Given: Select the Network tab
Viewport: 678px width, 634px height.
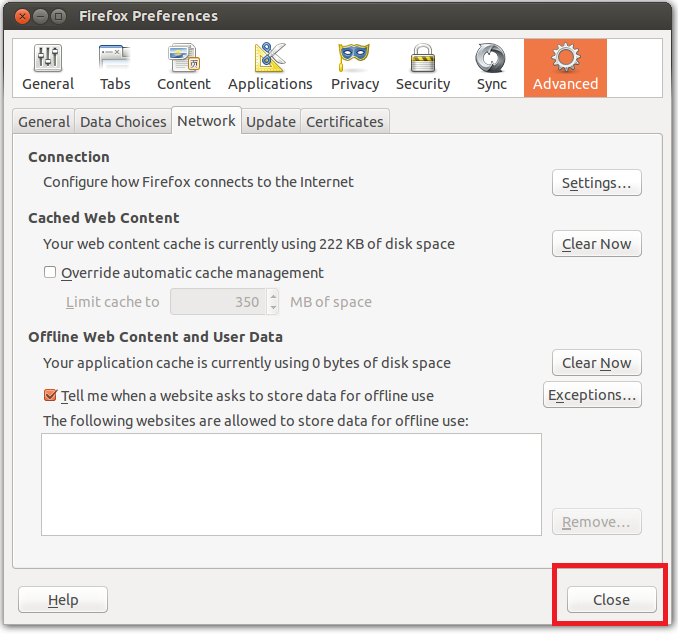Looking at the screenshot, I should point(206,121).
